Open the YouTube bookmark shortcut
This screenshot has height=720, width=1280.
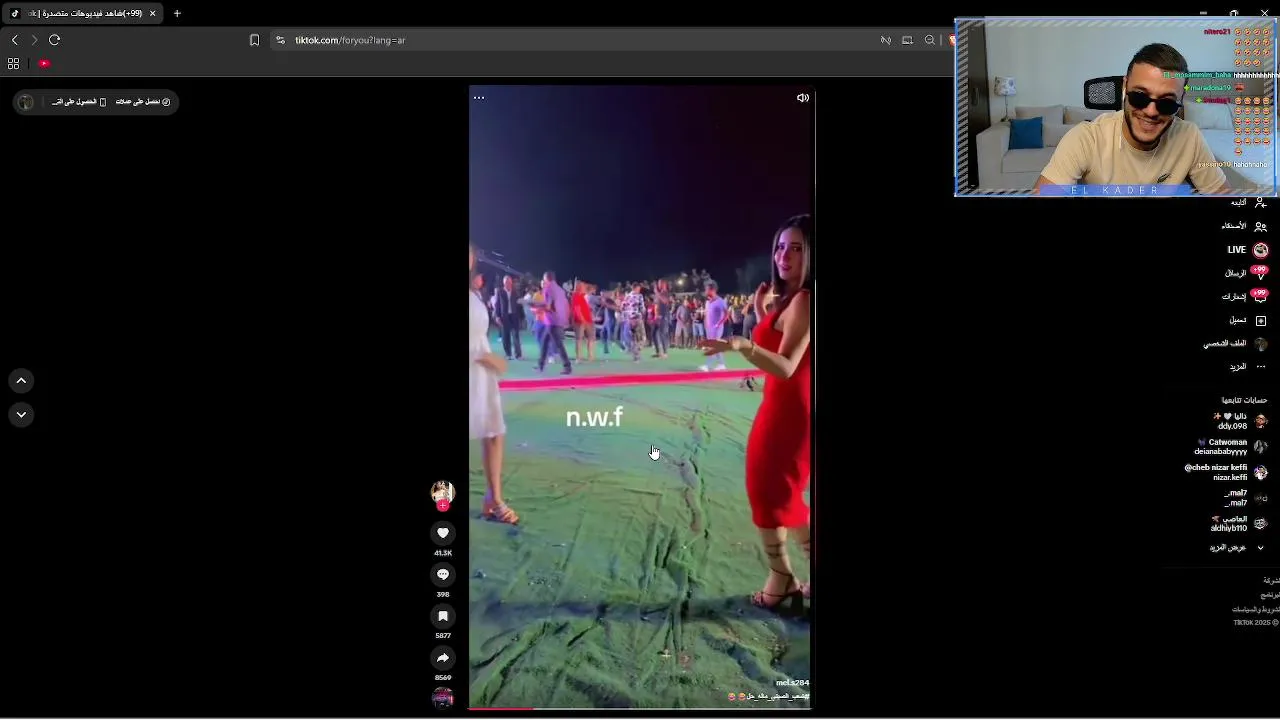[x=44, y=63]
